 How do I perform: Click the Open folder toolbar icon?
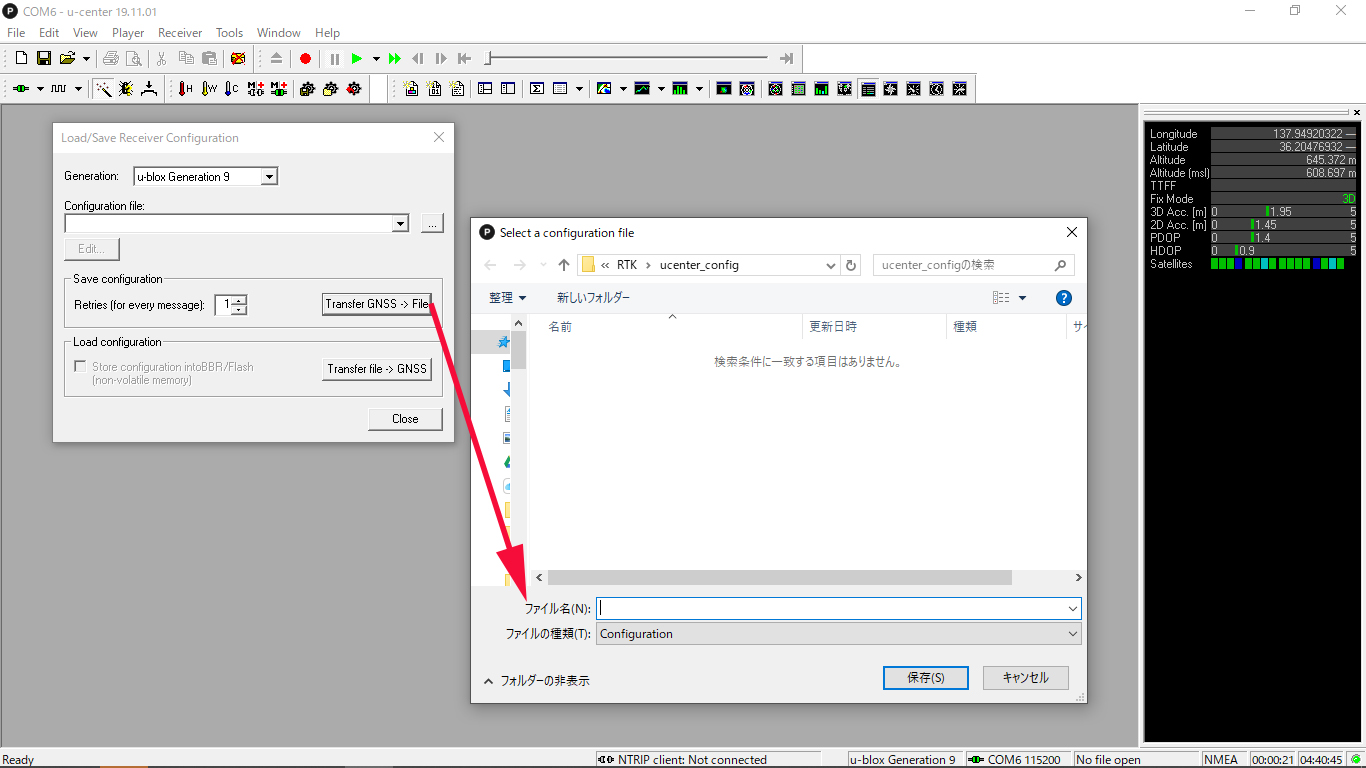click(67, 59)
